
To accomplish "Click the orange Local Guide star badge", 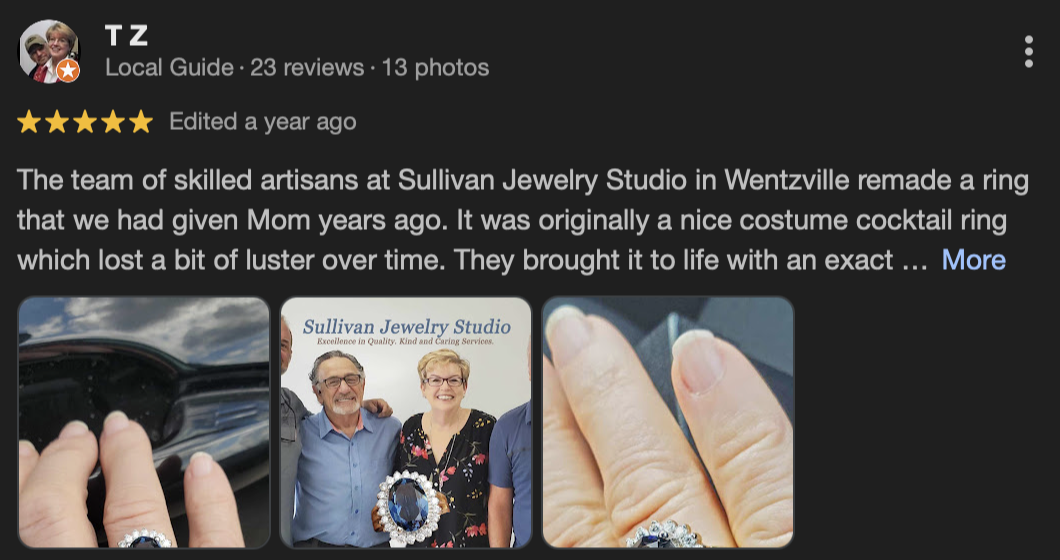I will point(68,70).
